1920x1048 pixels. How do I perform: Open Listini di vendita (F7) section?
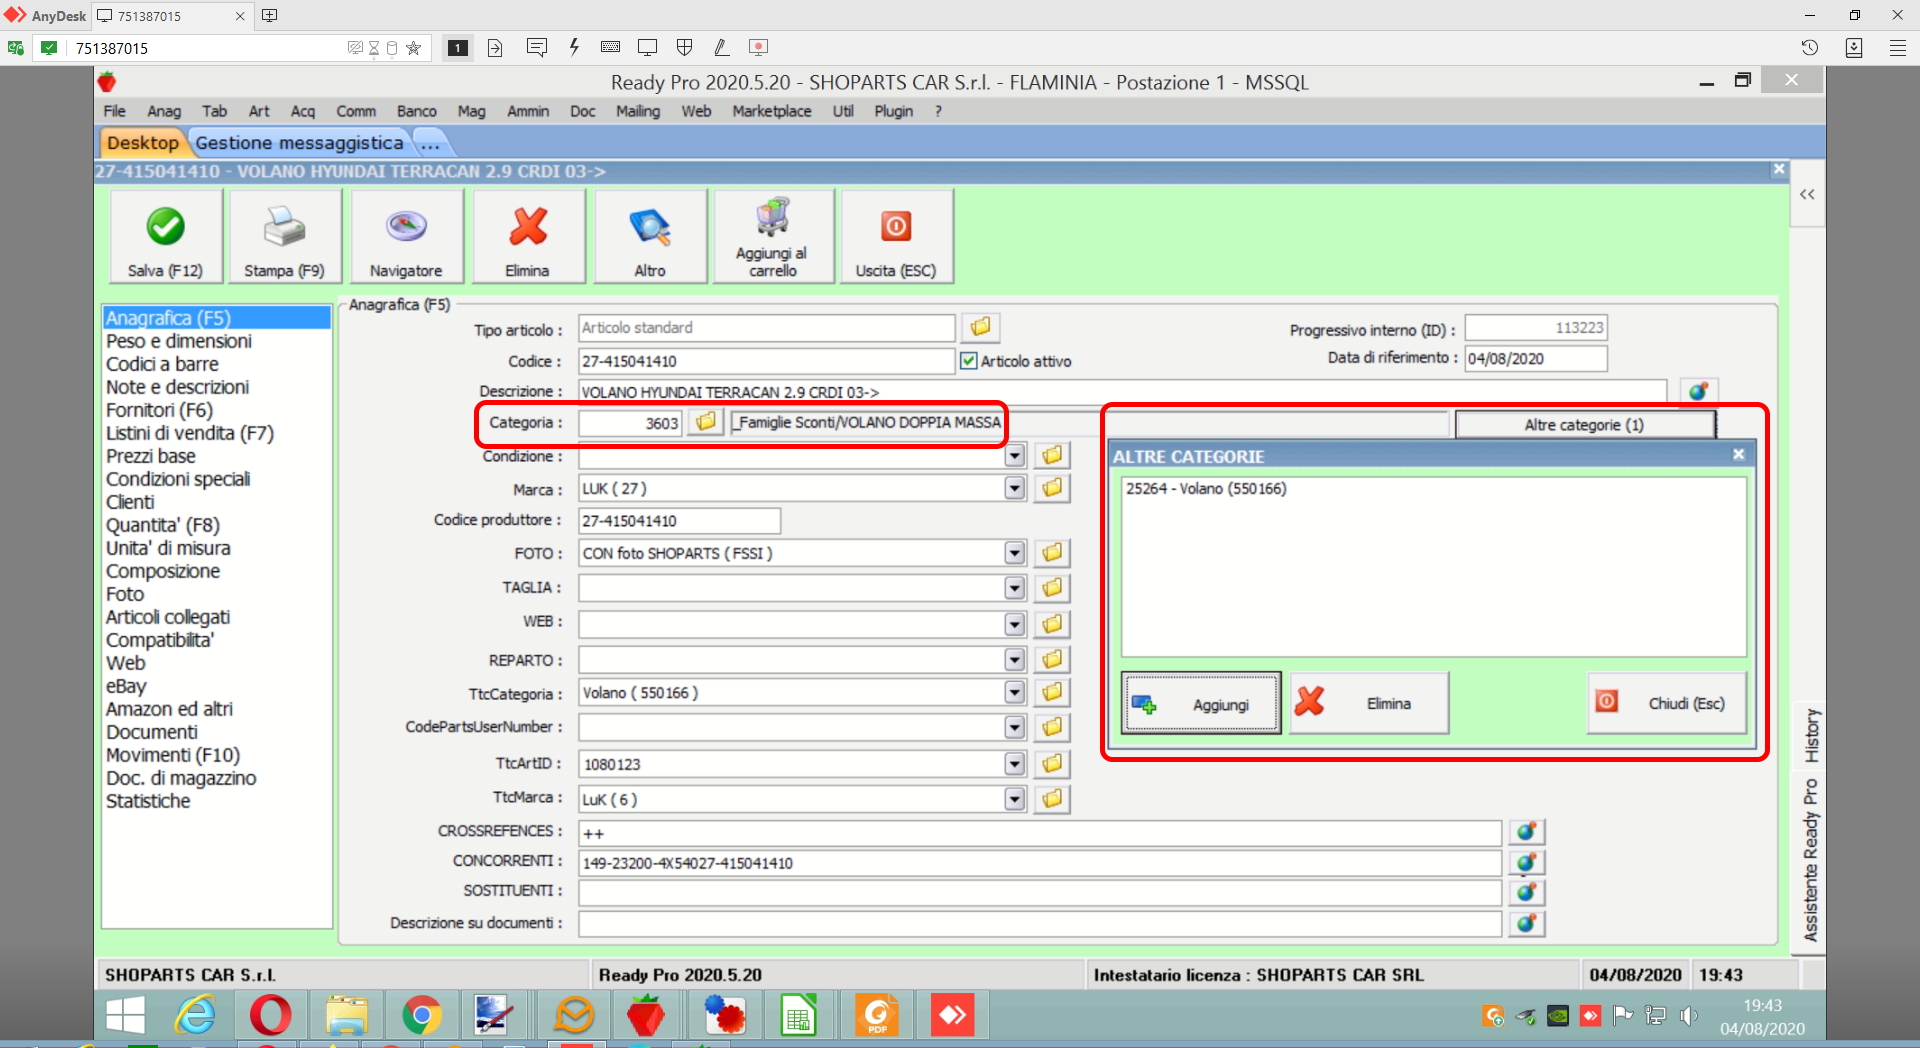point(190,433)
